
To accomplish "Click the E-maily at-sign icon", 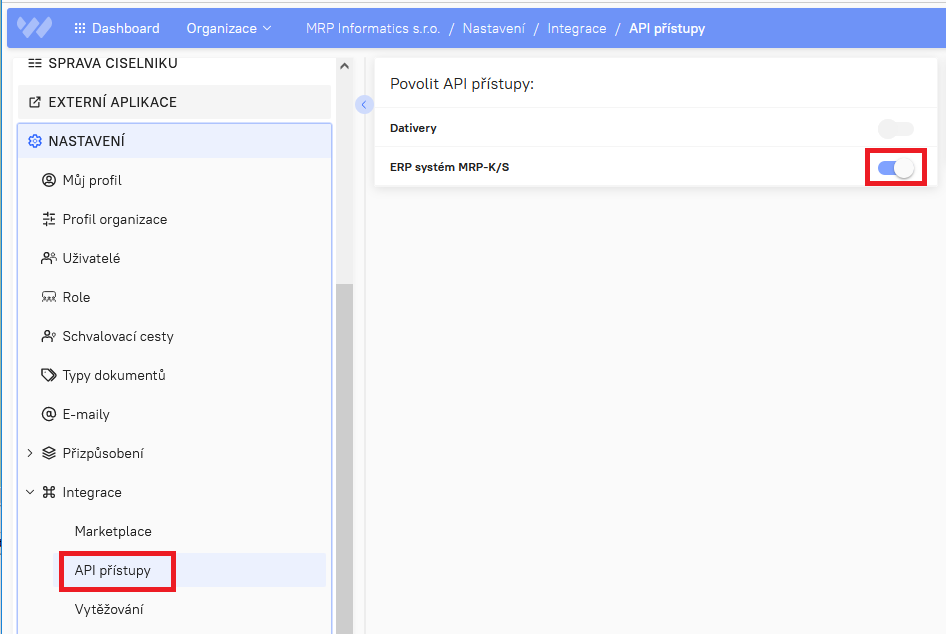I will (x=49, y=414).
